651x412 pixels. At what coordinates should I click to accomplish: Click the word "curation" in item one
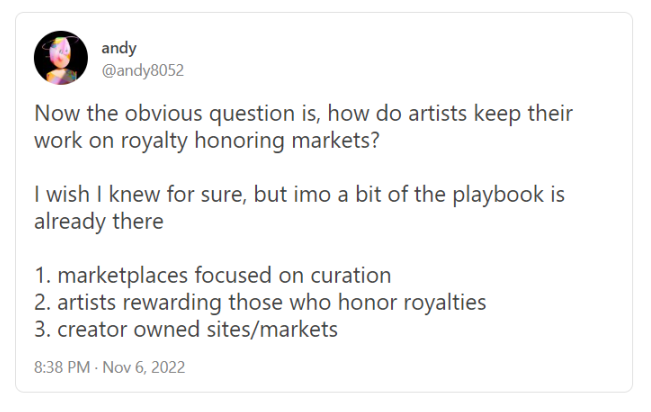click(351, 275)
